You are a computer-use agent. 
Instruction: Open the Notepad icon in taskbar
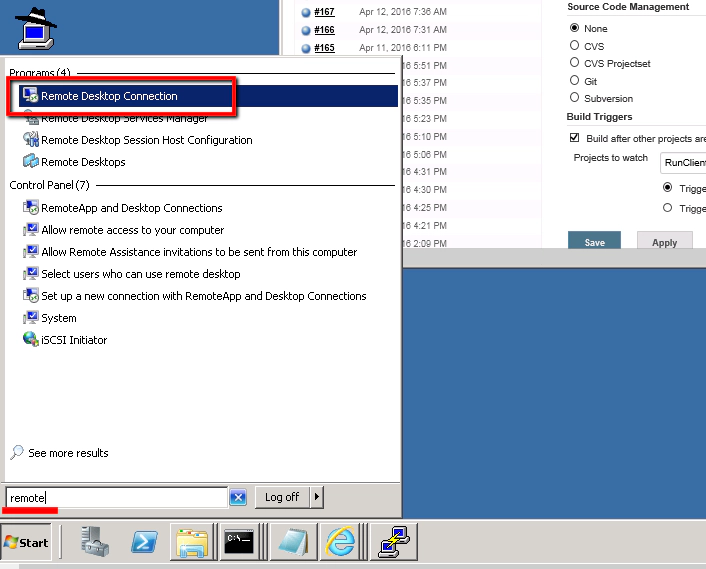click(x=293, y=542)
